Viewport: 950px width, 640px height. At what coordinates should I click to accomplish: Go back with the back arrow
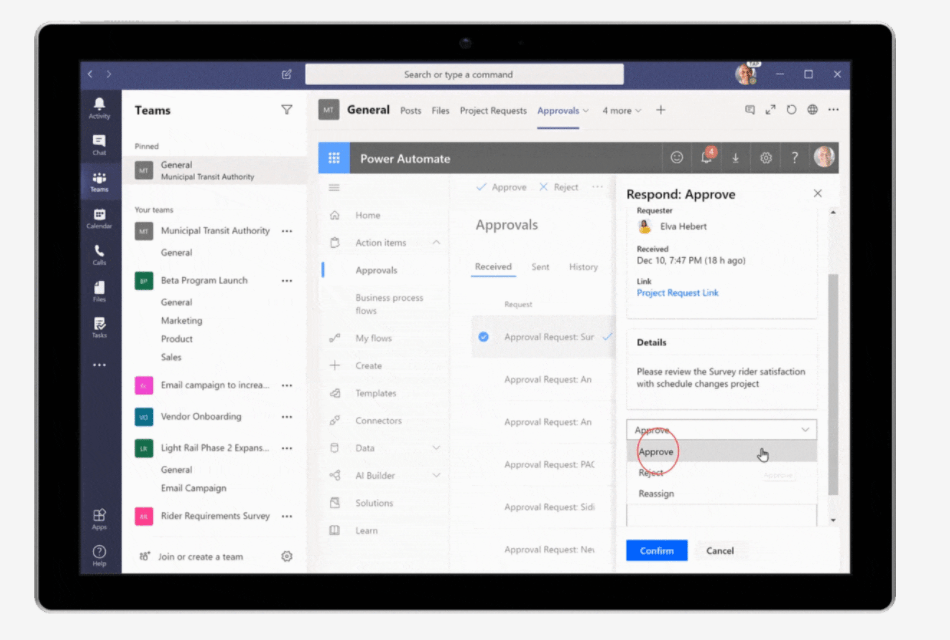[90, 74]
